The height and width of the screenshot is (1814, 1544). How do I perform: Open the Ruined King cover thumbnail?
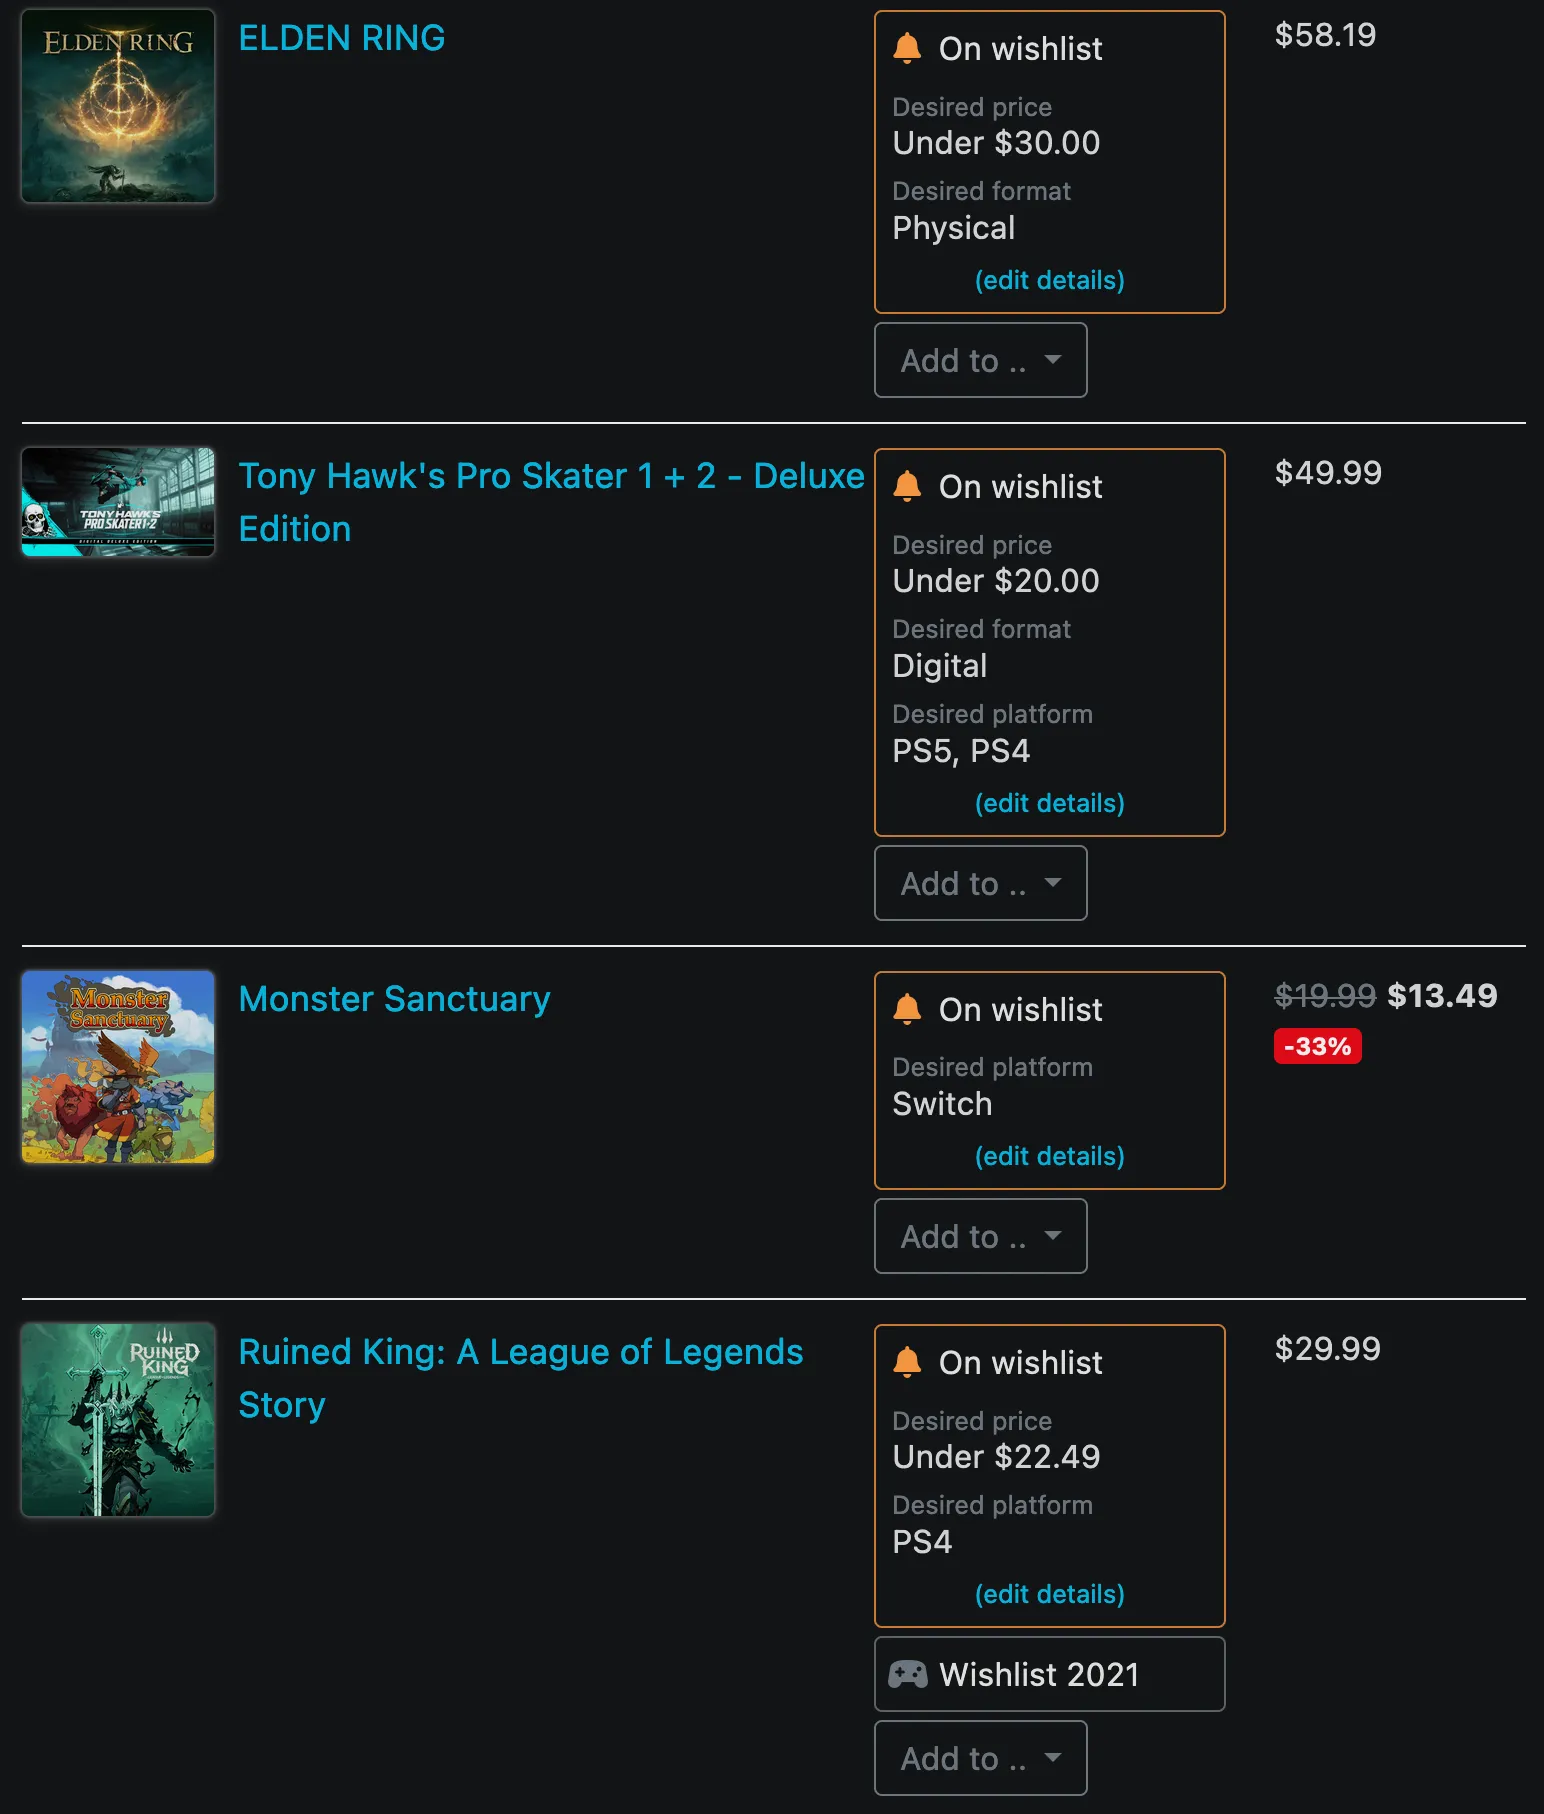tap(118, 1420)
